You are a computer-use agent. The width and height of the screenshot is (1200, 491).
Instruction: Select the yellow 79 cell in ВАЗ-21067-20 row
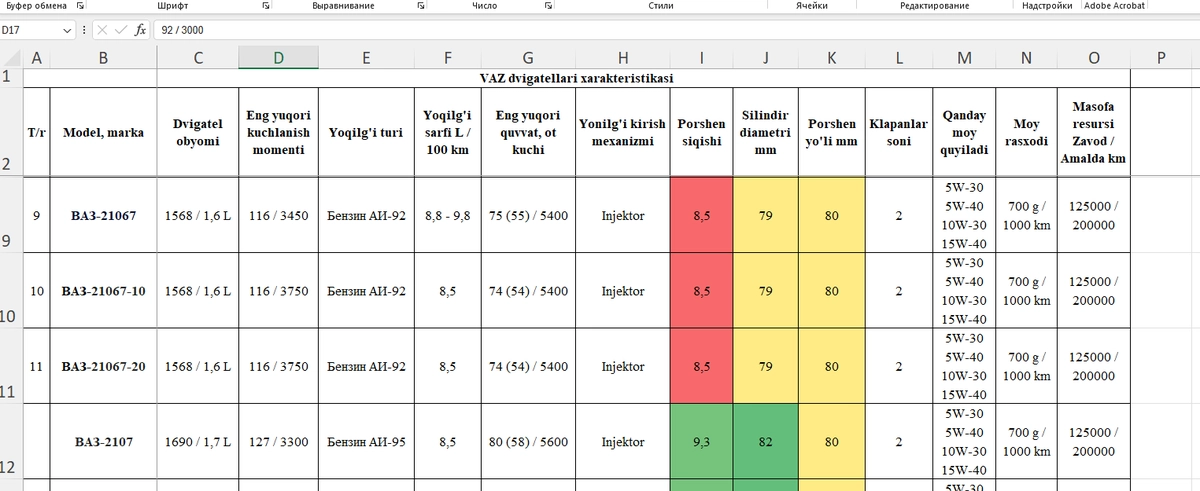pos(765,366)
